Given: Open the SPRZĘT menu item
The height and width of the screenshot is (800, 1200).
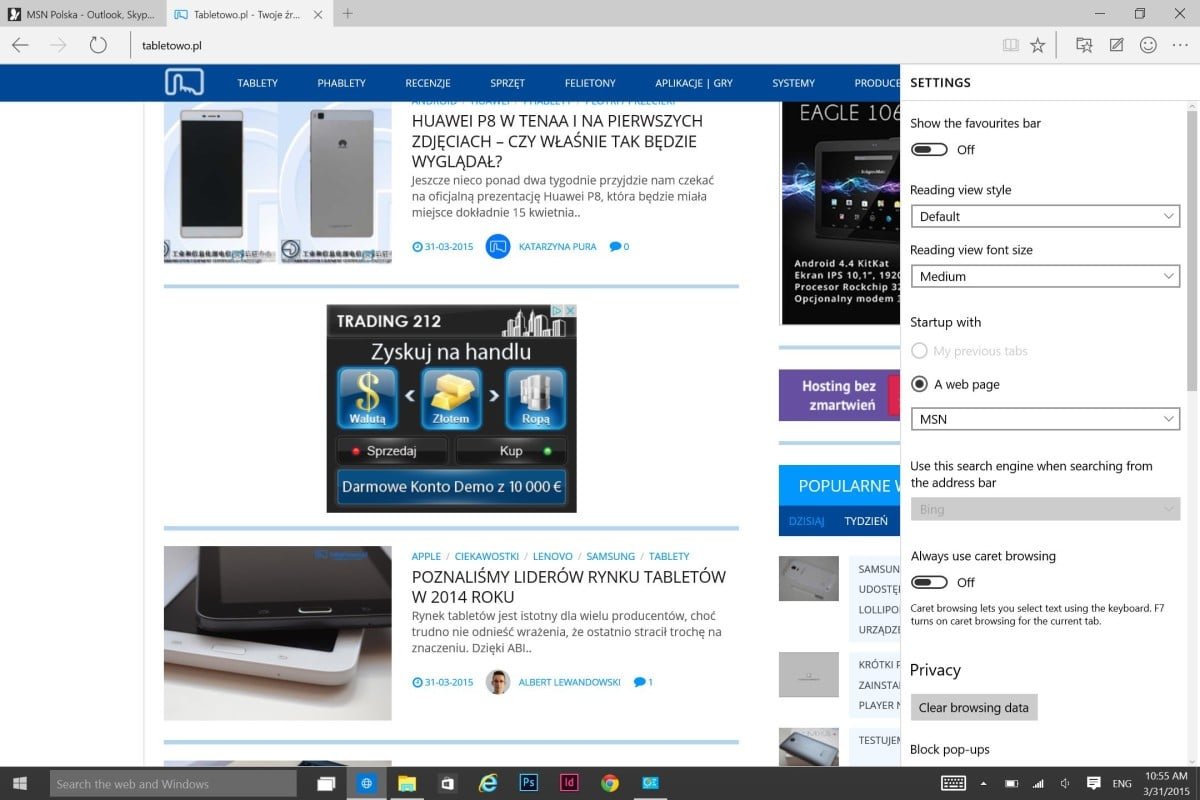Looking at the screenshot, I should [507, 83].
